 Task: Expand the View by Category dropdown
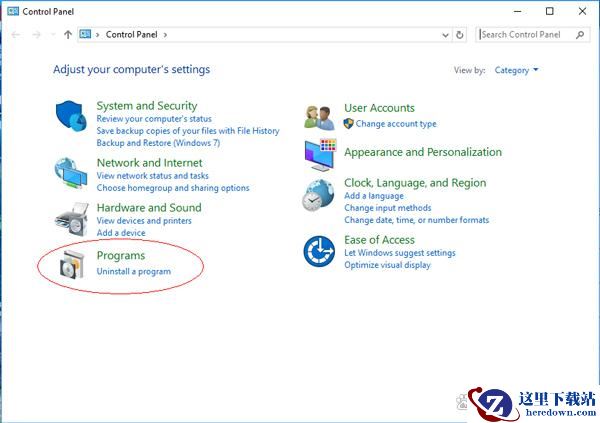coord(516,70)
